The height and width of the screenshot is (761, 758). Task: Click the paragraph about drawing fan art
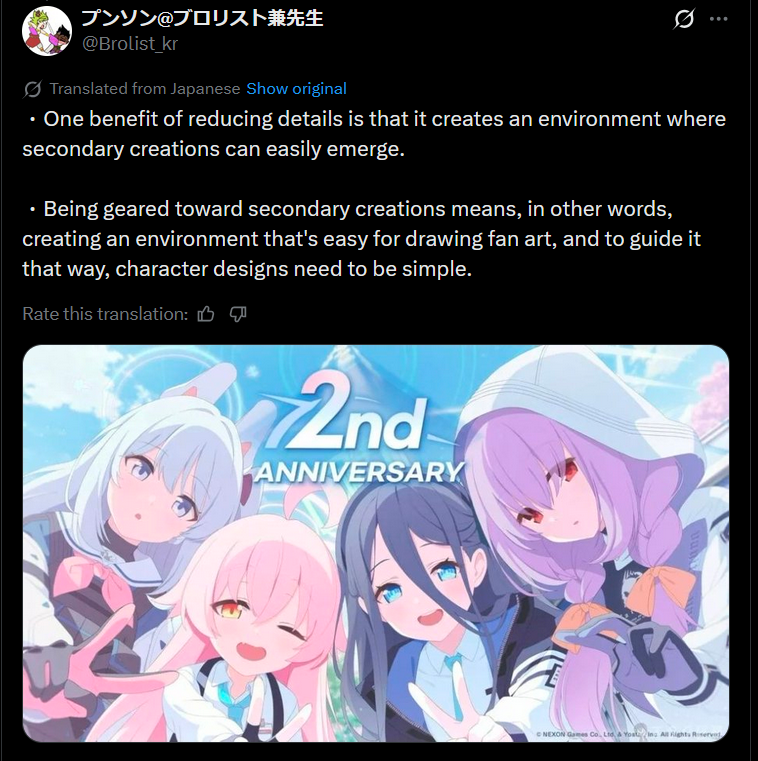click(362, 239)
